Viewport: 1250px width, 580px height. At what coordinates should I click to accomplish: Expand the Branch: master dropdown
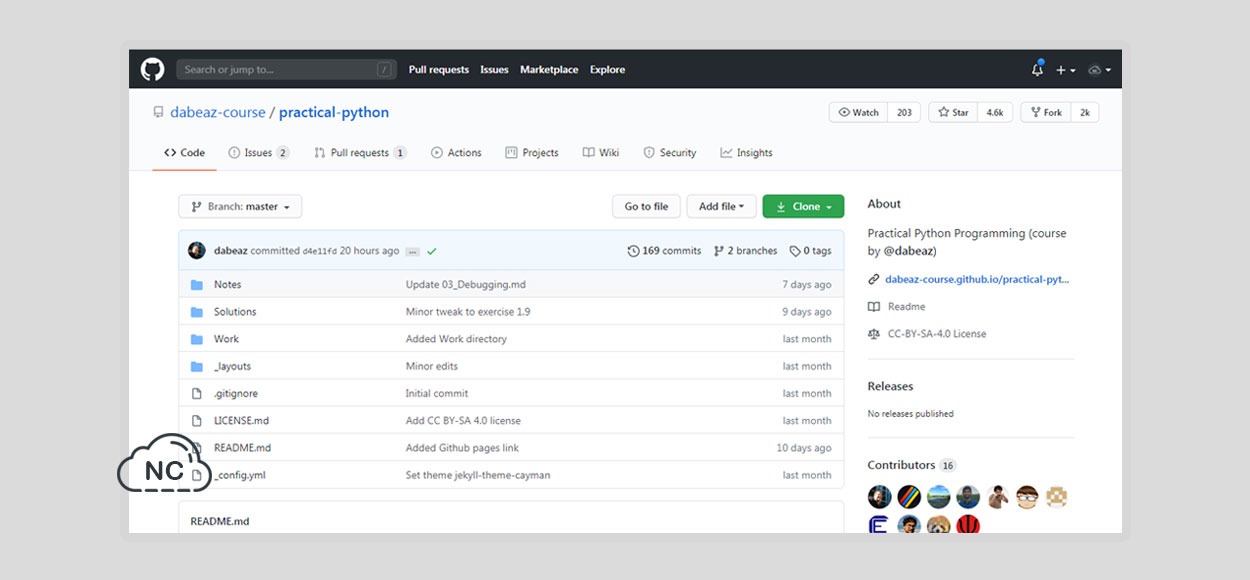tap(240, 206)
